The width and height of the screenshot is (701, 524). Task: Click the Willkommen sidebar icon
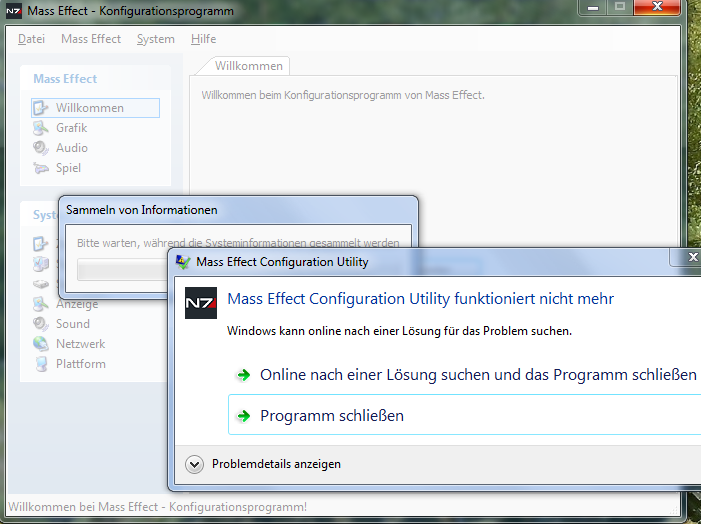pyautogui.click(x=41, y=108)
